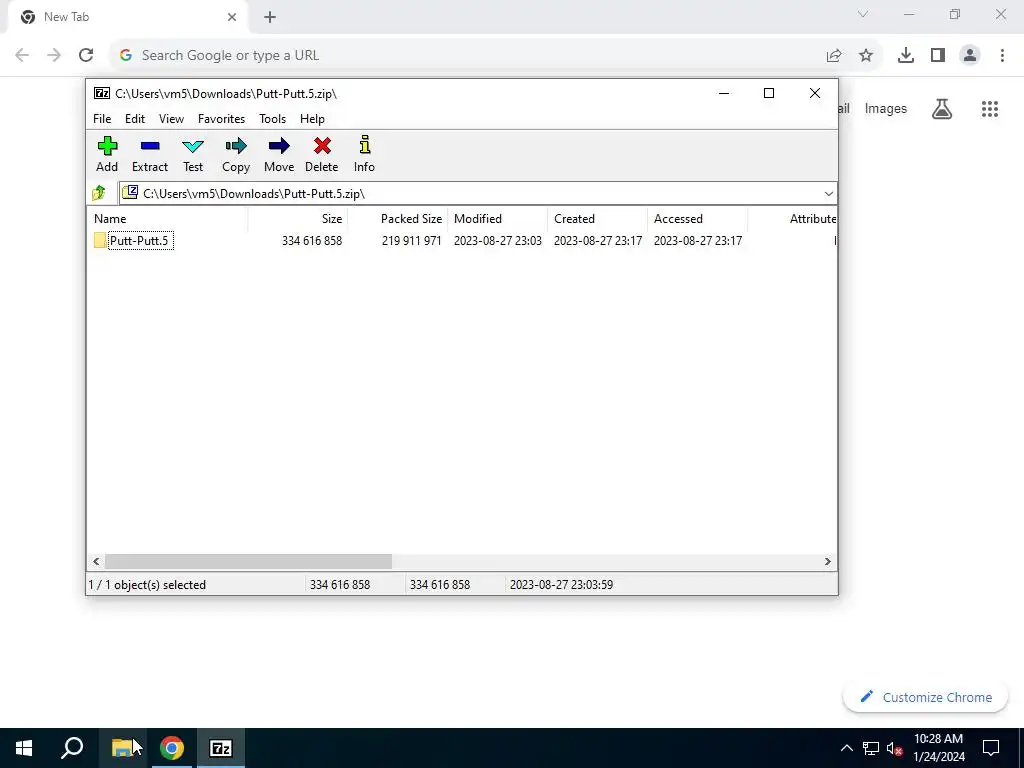Open the Tools menu

[x=272, y=119]
